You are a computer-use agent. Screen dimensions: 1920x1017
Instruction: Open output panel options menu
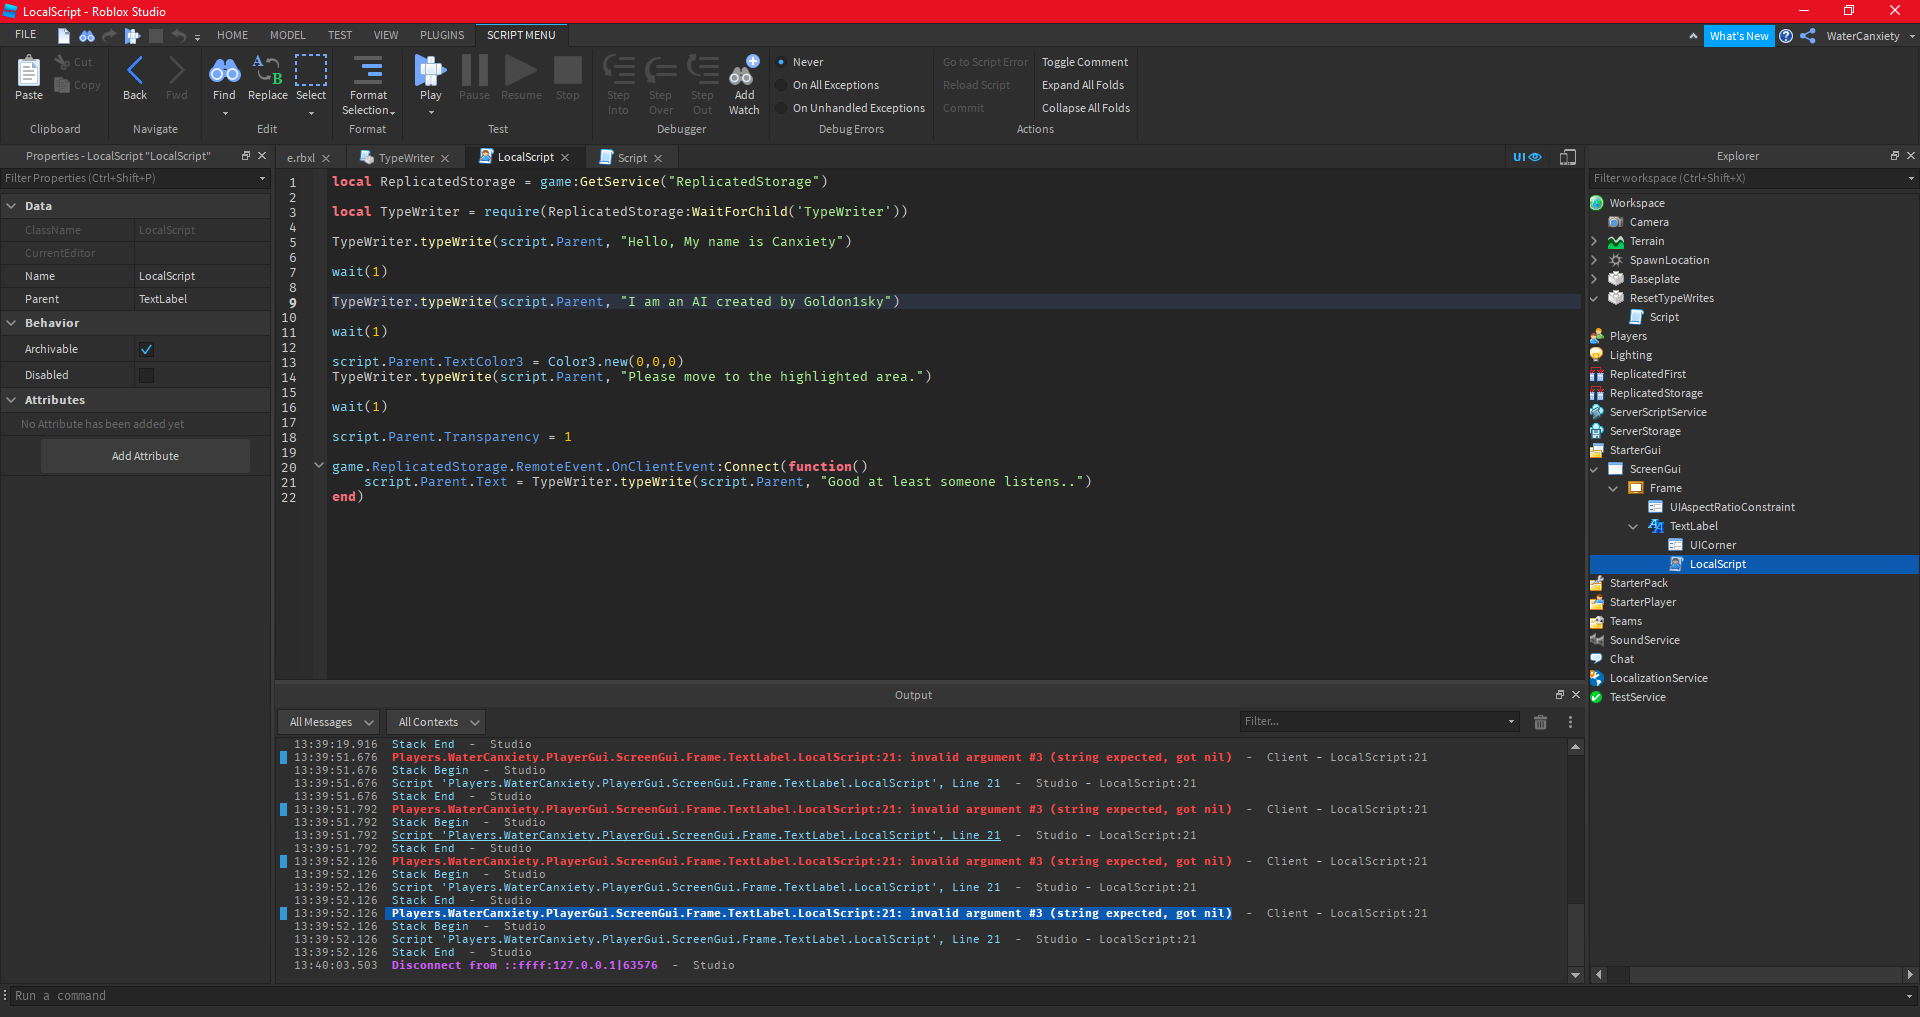click(x=1570, y=722)
